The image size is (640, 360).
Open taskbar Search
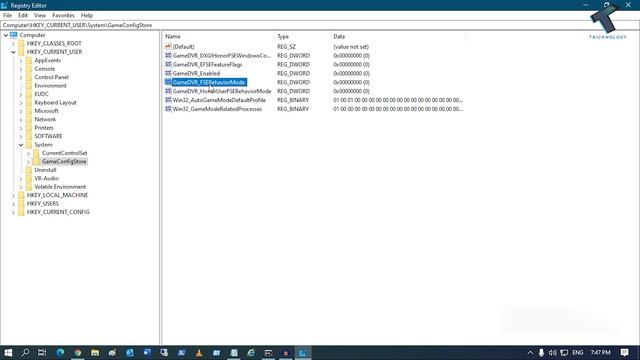click(25, 353)
